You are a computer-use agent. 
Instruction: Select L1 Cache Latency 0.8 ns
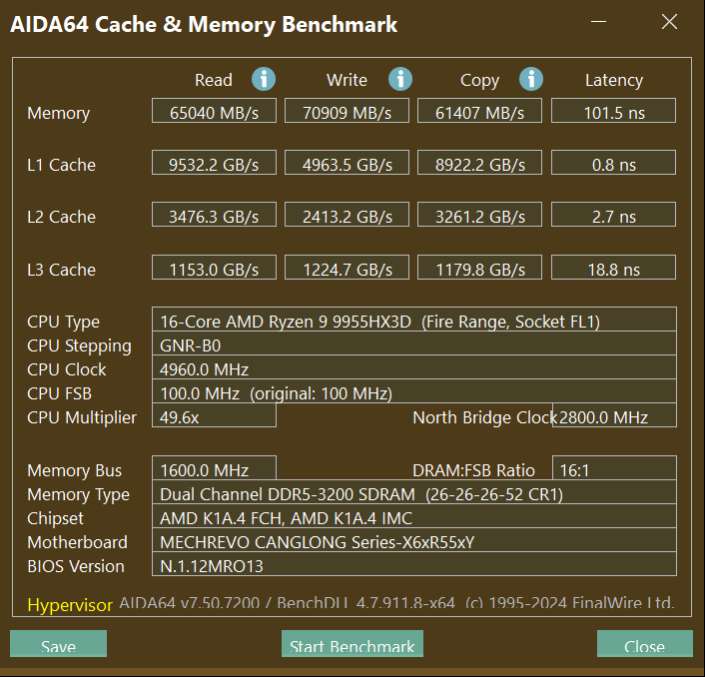point(613,163)
